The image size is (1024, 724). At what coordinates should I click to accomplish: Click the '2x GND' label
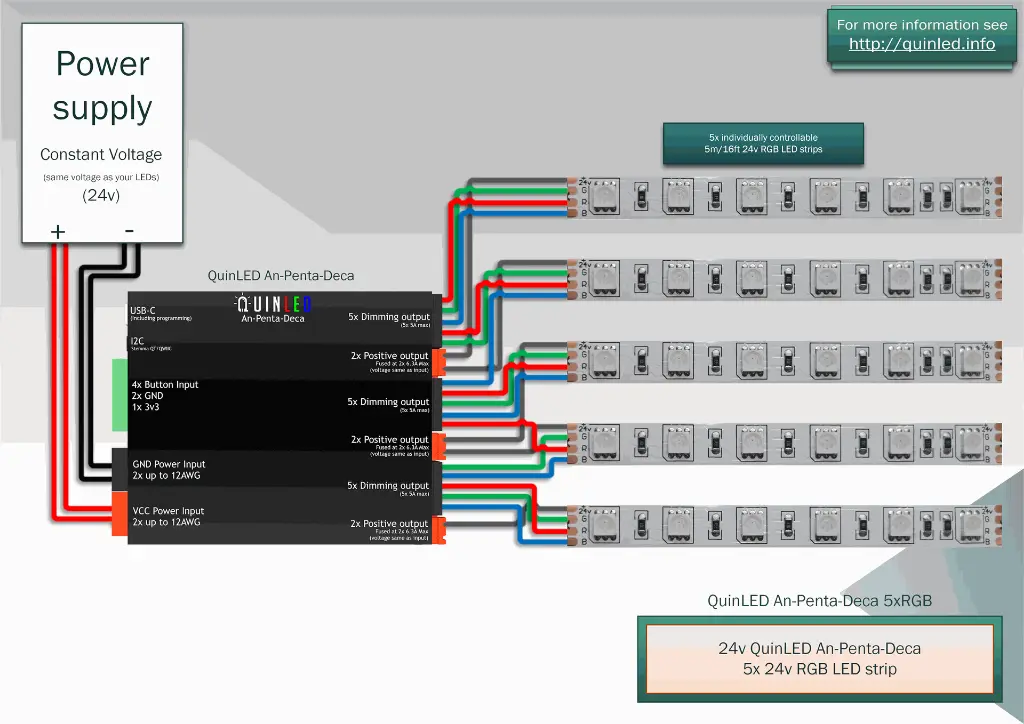point(148,396)
